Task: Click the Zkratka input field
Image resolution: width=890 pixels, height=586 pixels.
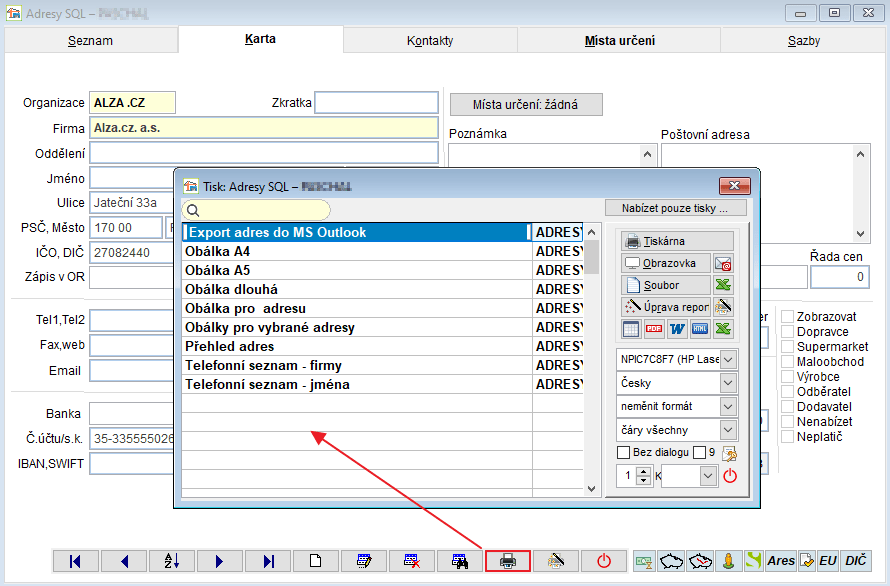Action: click(376, 103)
